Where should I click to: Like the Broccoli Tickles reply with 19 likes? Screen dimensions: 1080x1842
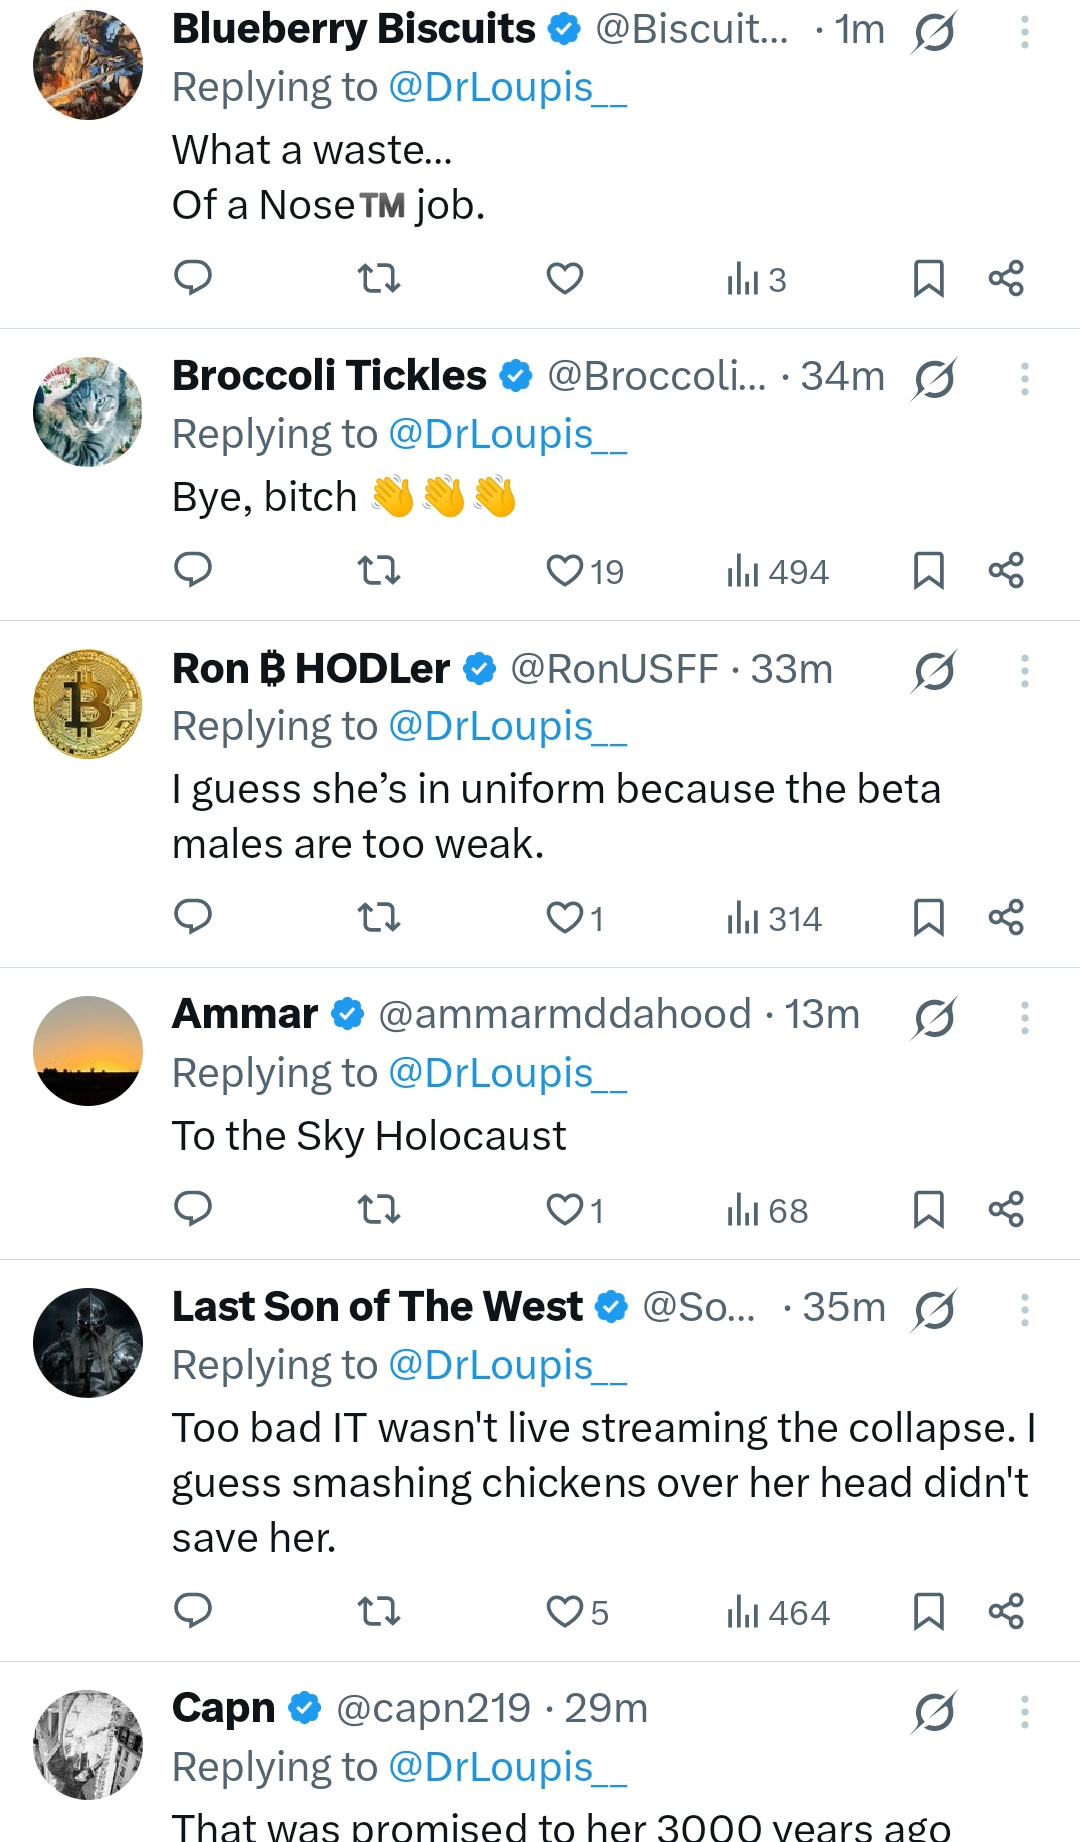pos(585,570)
